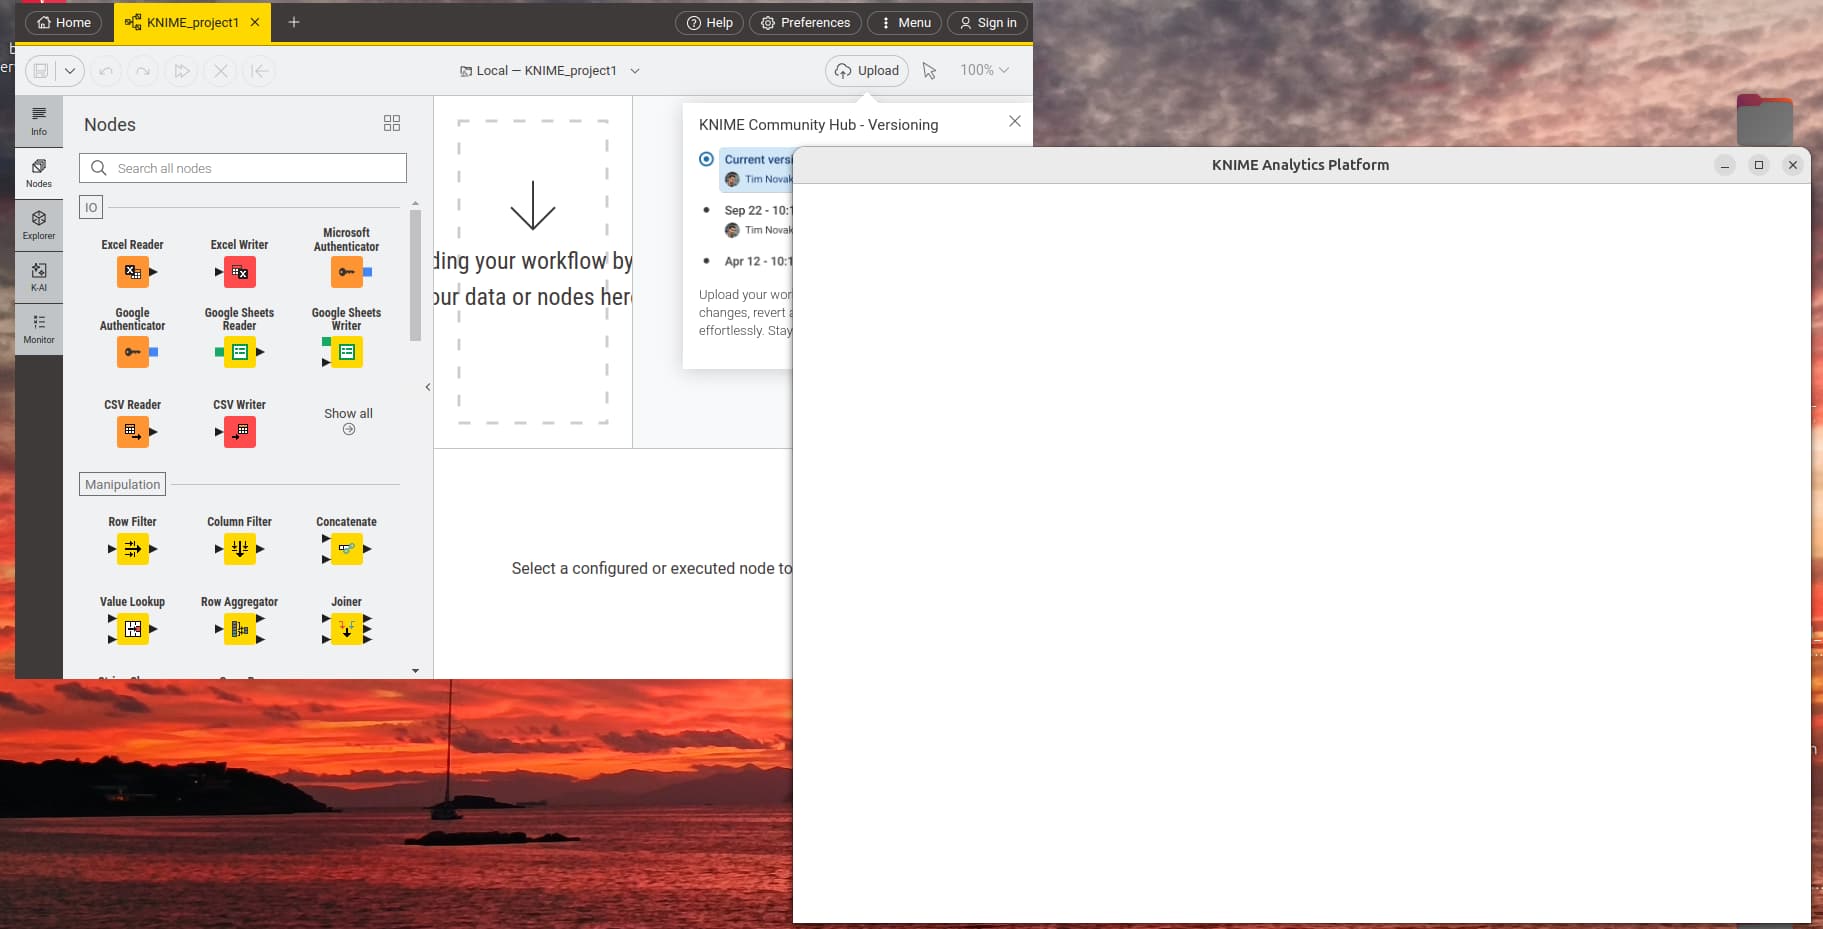Select the Row Filter node icon
Image resolution: width=1823 pixels, height=929 pixels.
[133, 549]
